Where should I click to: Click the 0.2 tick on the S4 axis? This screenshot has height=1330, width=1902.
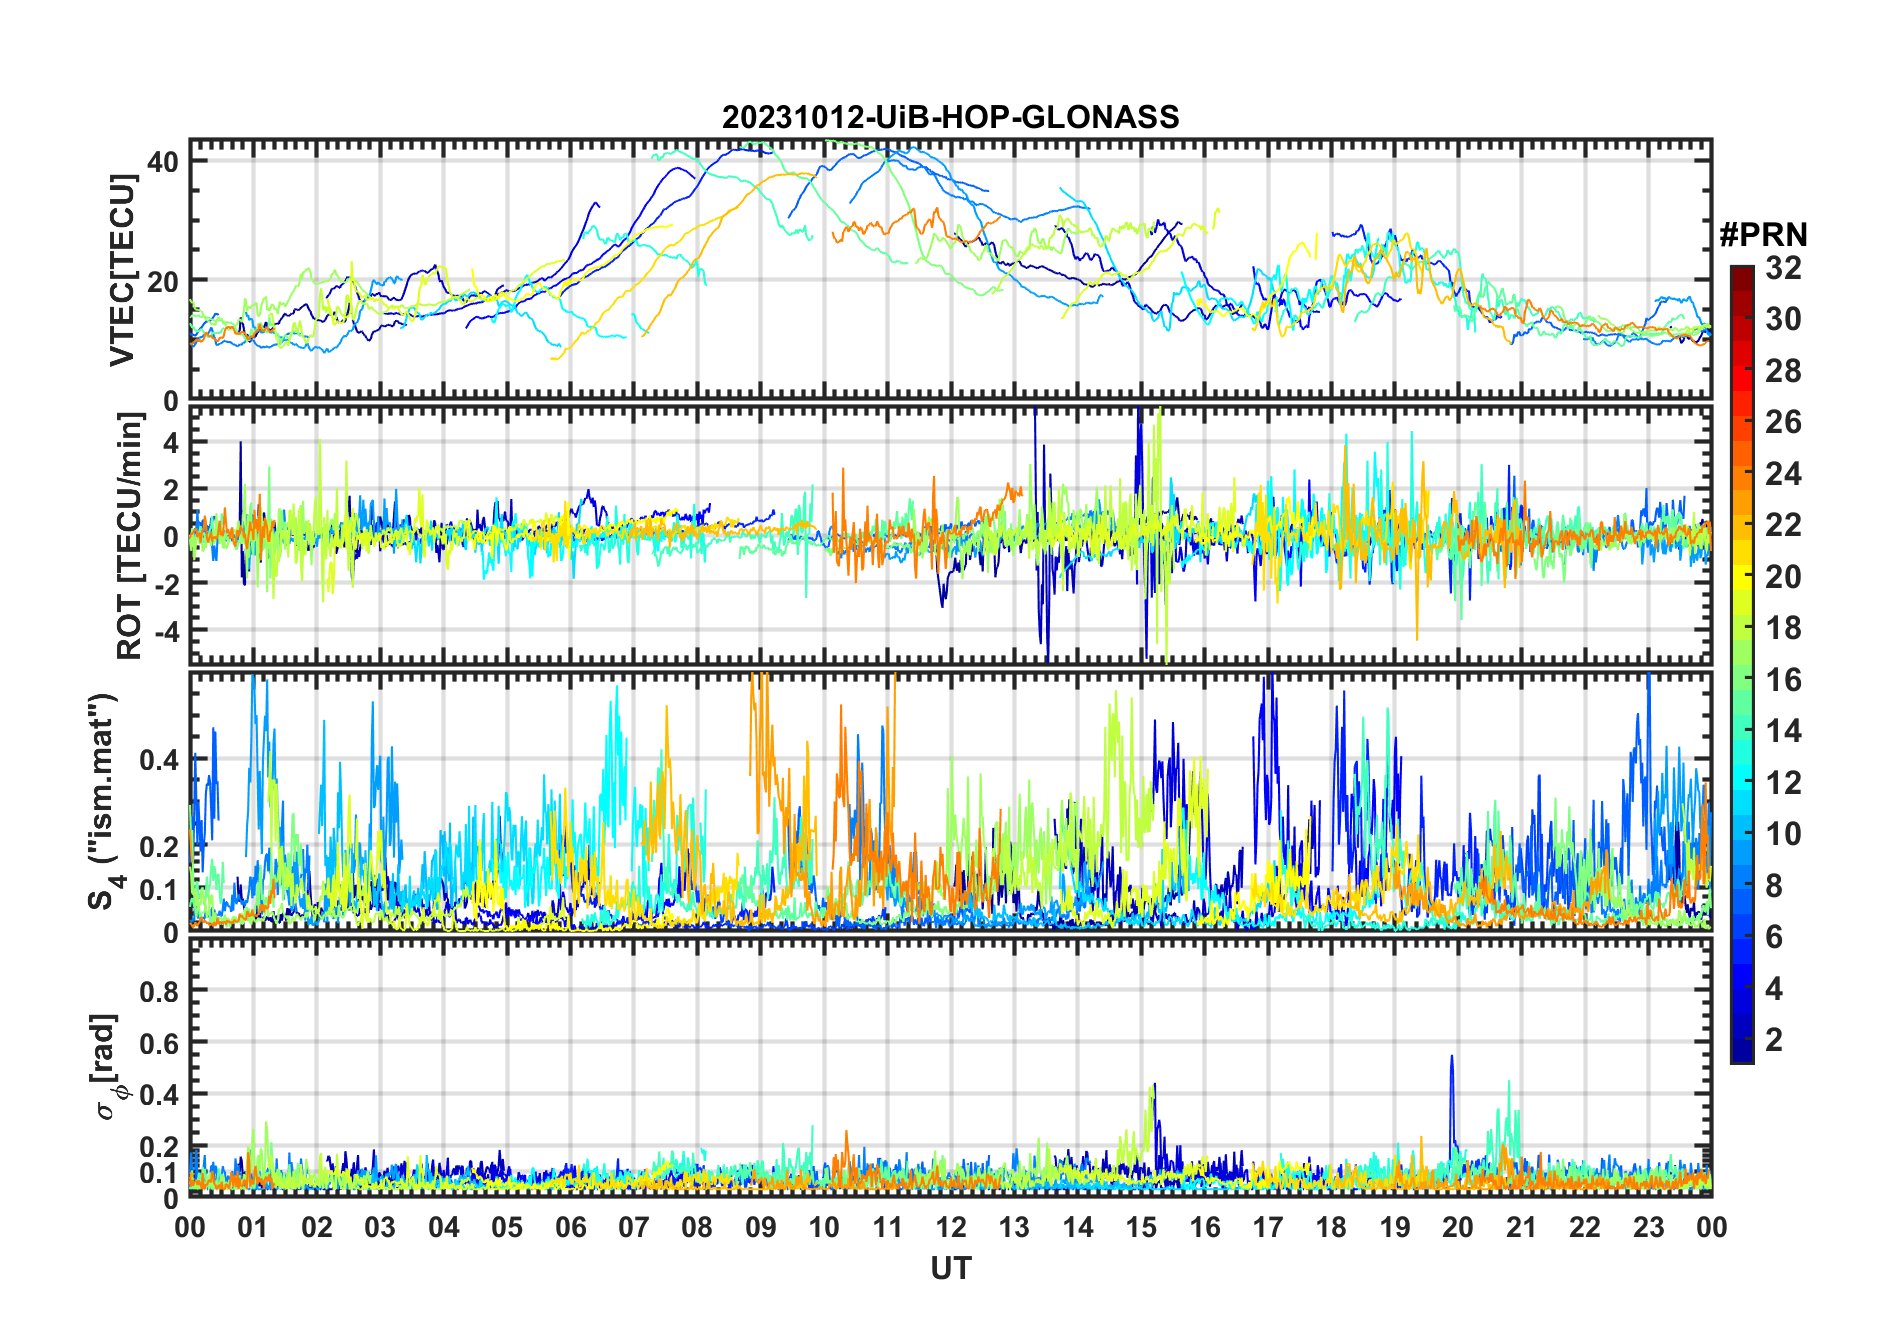[x=159, y=846]
